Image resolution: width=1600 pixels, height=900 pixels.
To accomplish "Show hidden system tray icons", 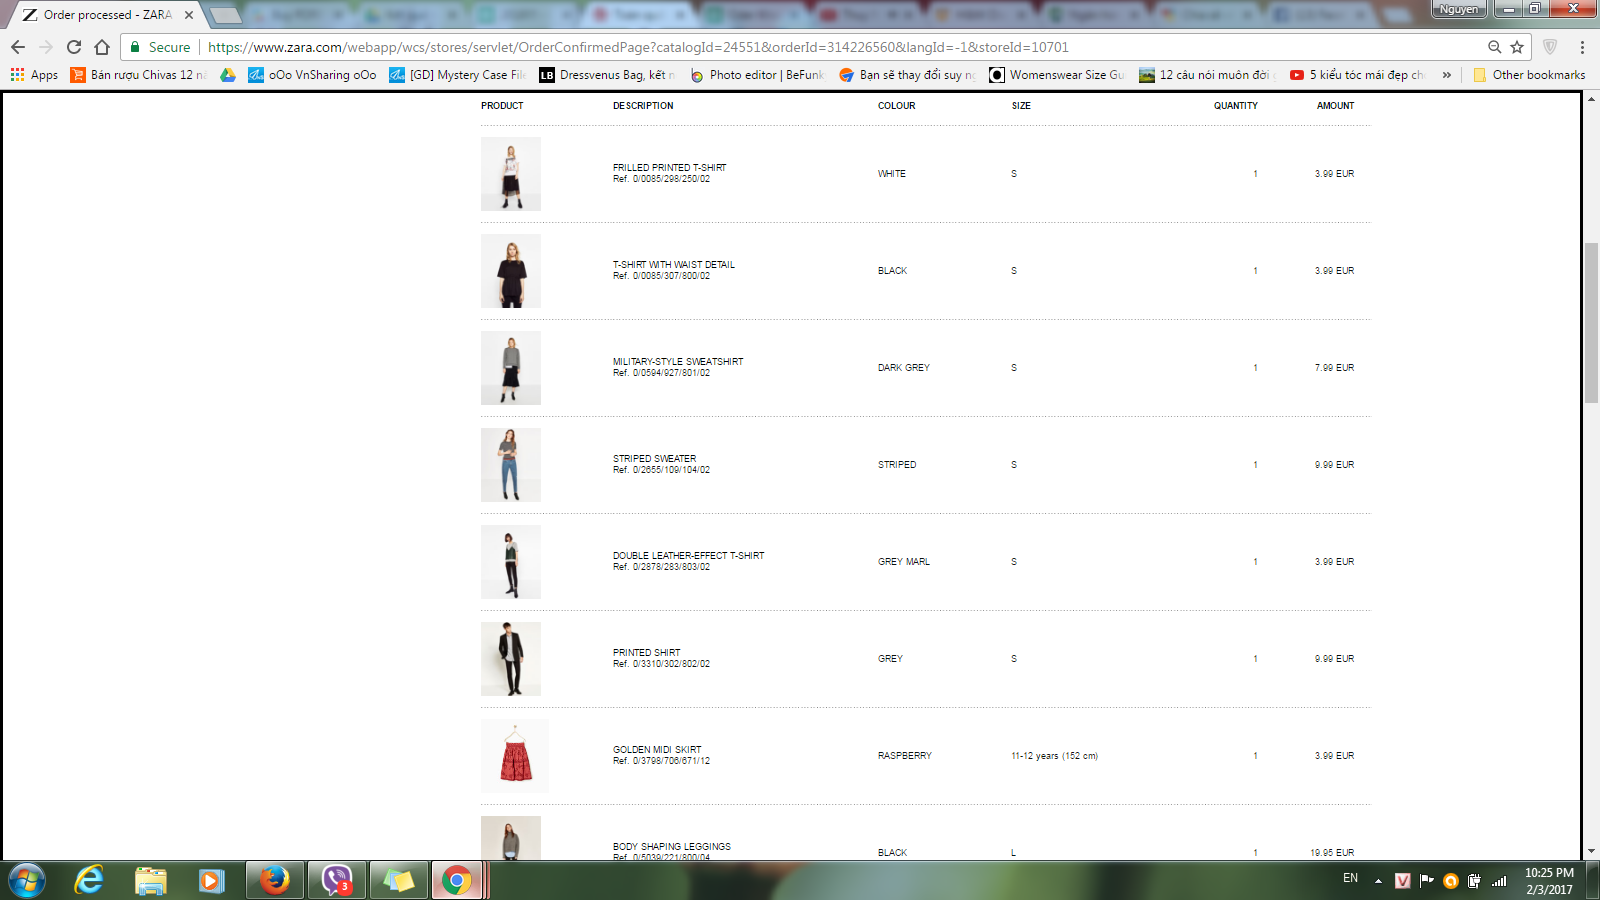I will click(1378, 881).
